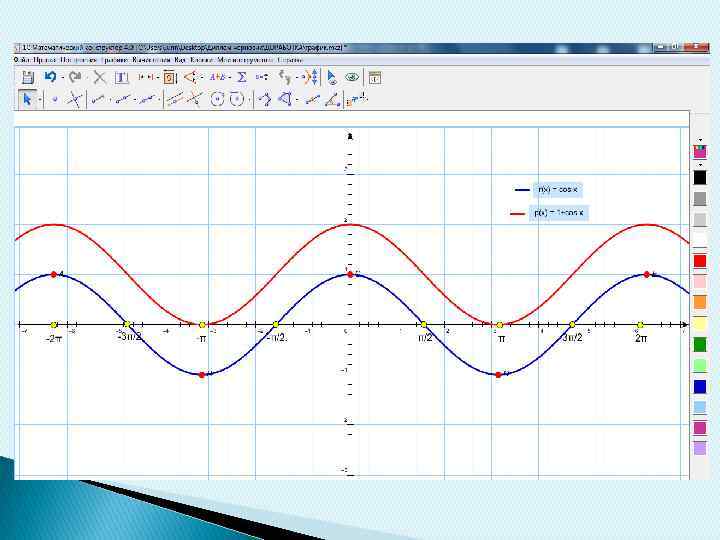The width and height of the screenshot is (720, 540).
Task: Open the Вычисления menu
Action: click(x=152, y=60)
